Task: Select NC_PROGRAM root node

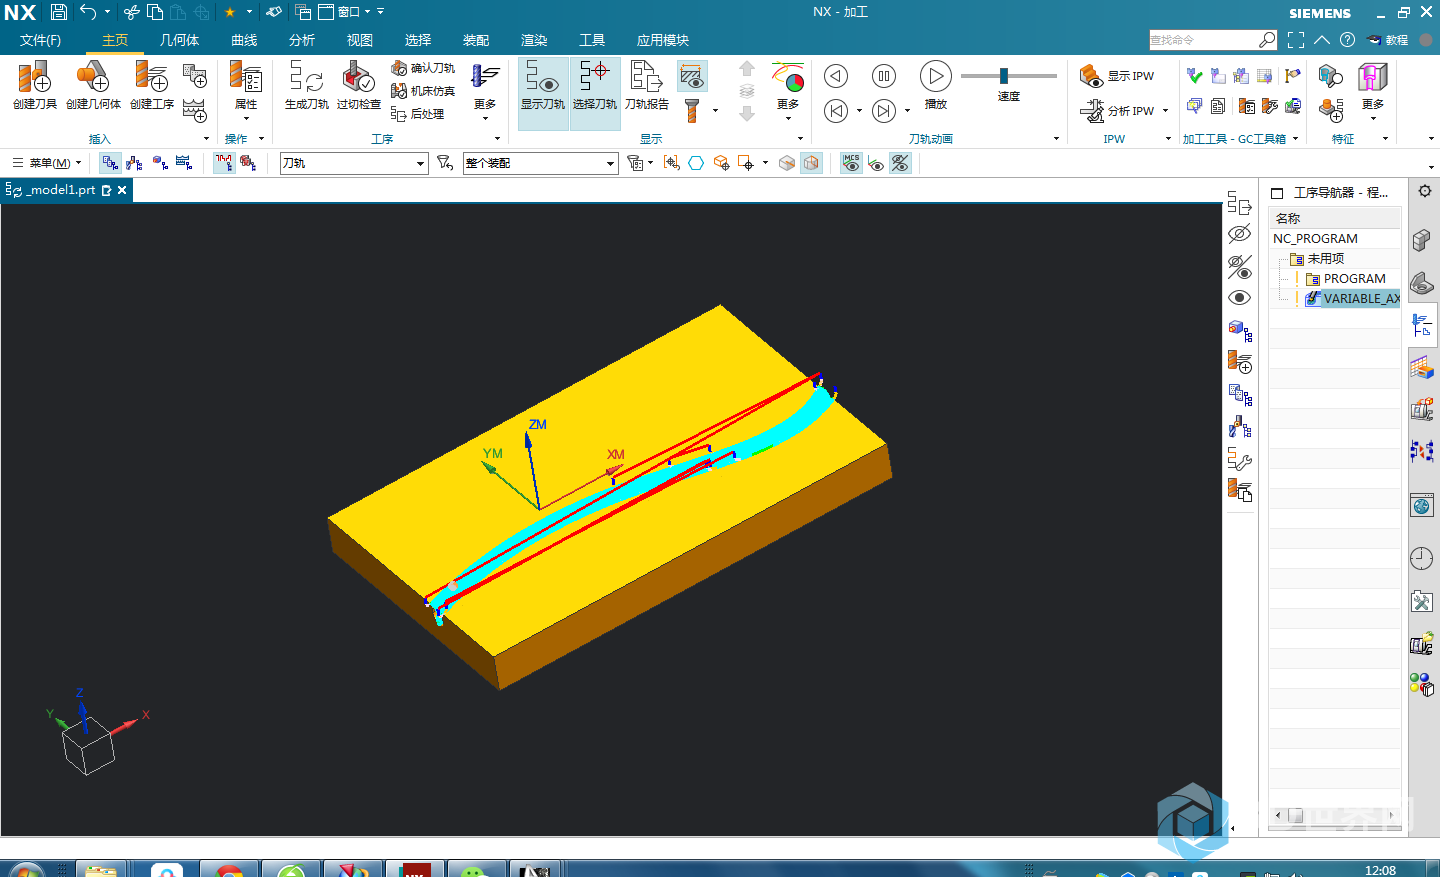Action: [1315, 239]
